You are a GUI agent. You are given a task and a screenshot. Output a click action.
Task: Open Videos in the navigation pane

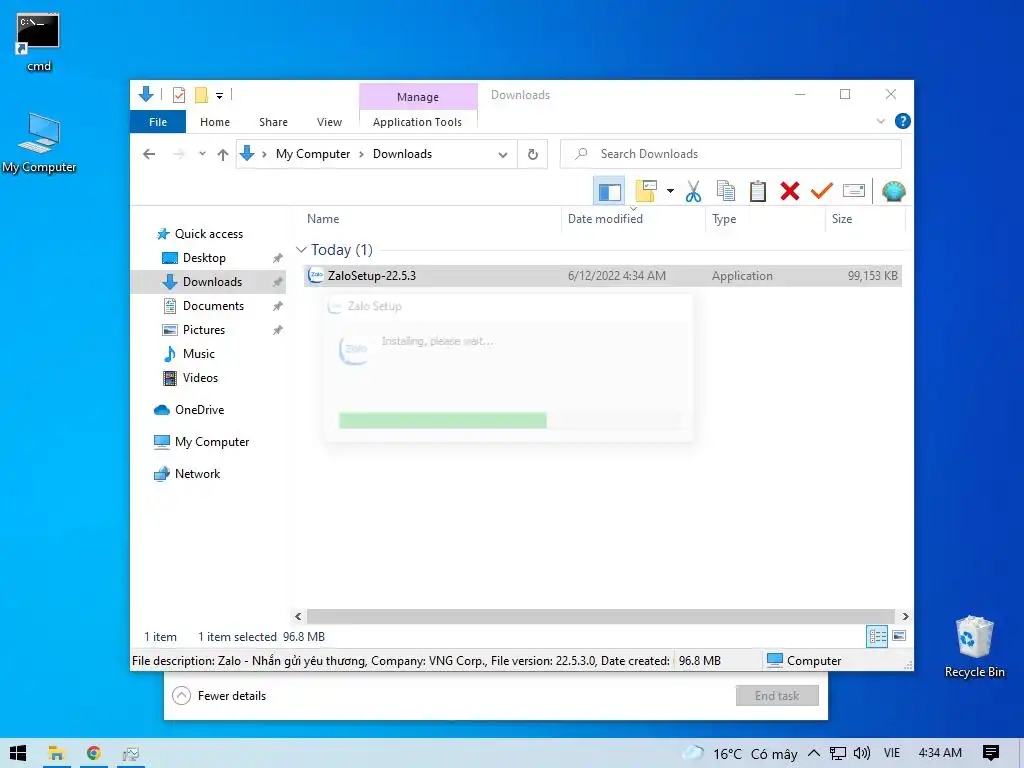[200, 378]
